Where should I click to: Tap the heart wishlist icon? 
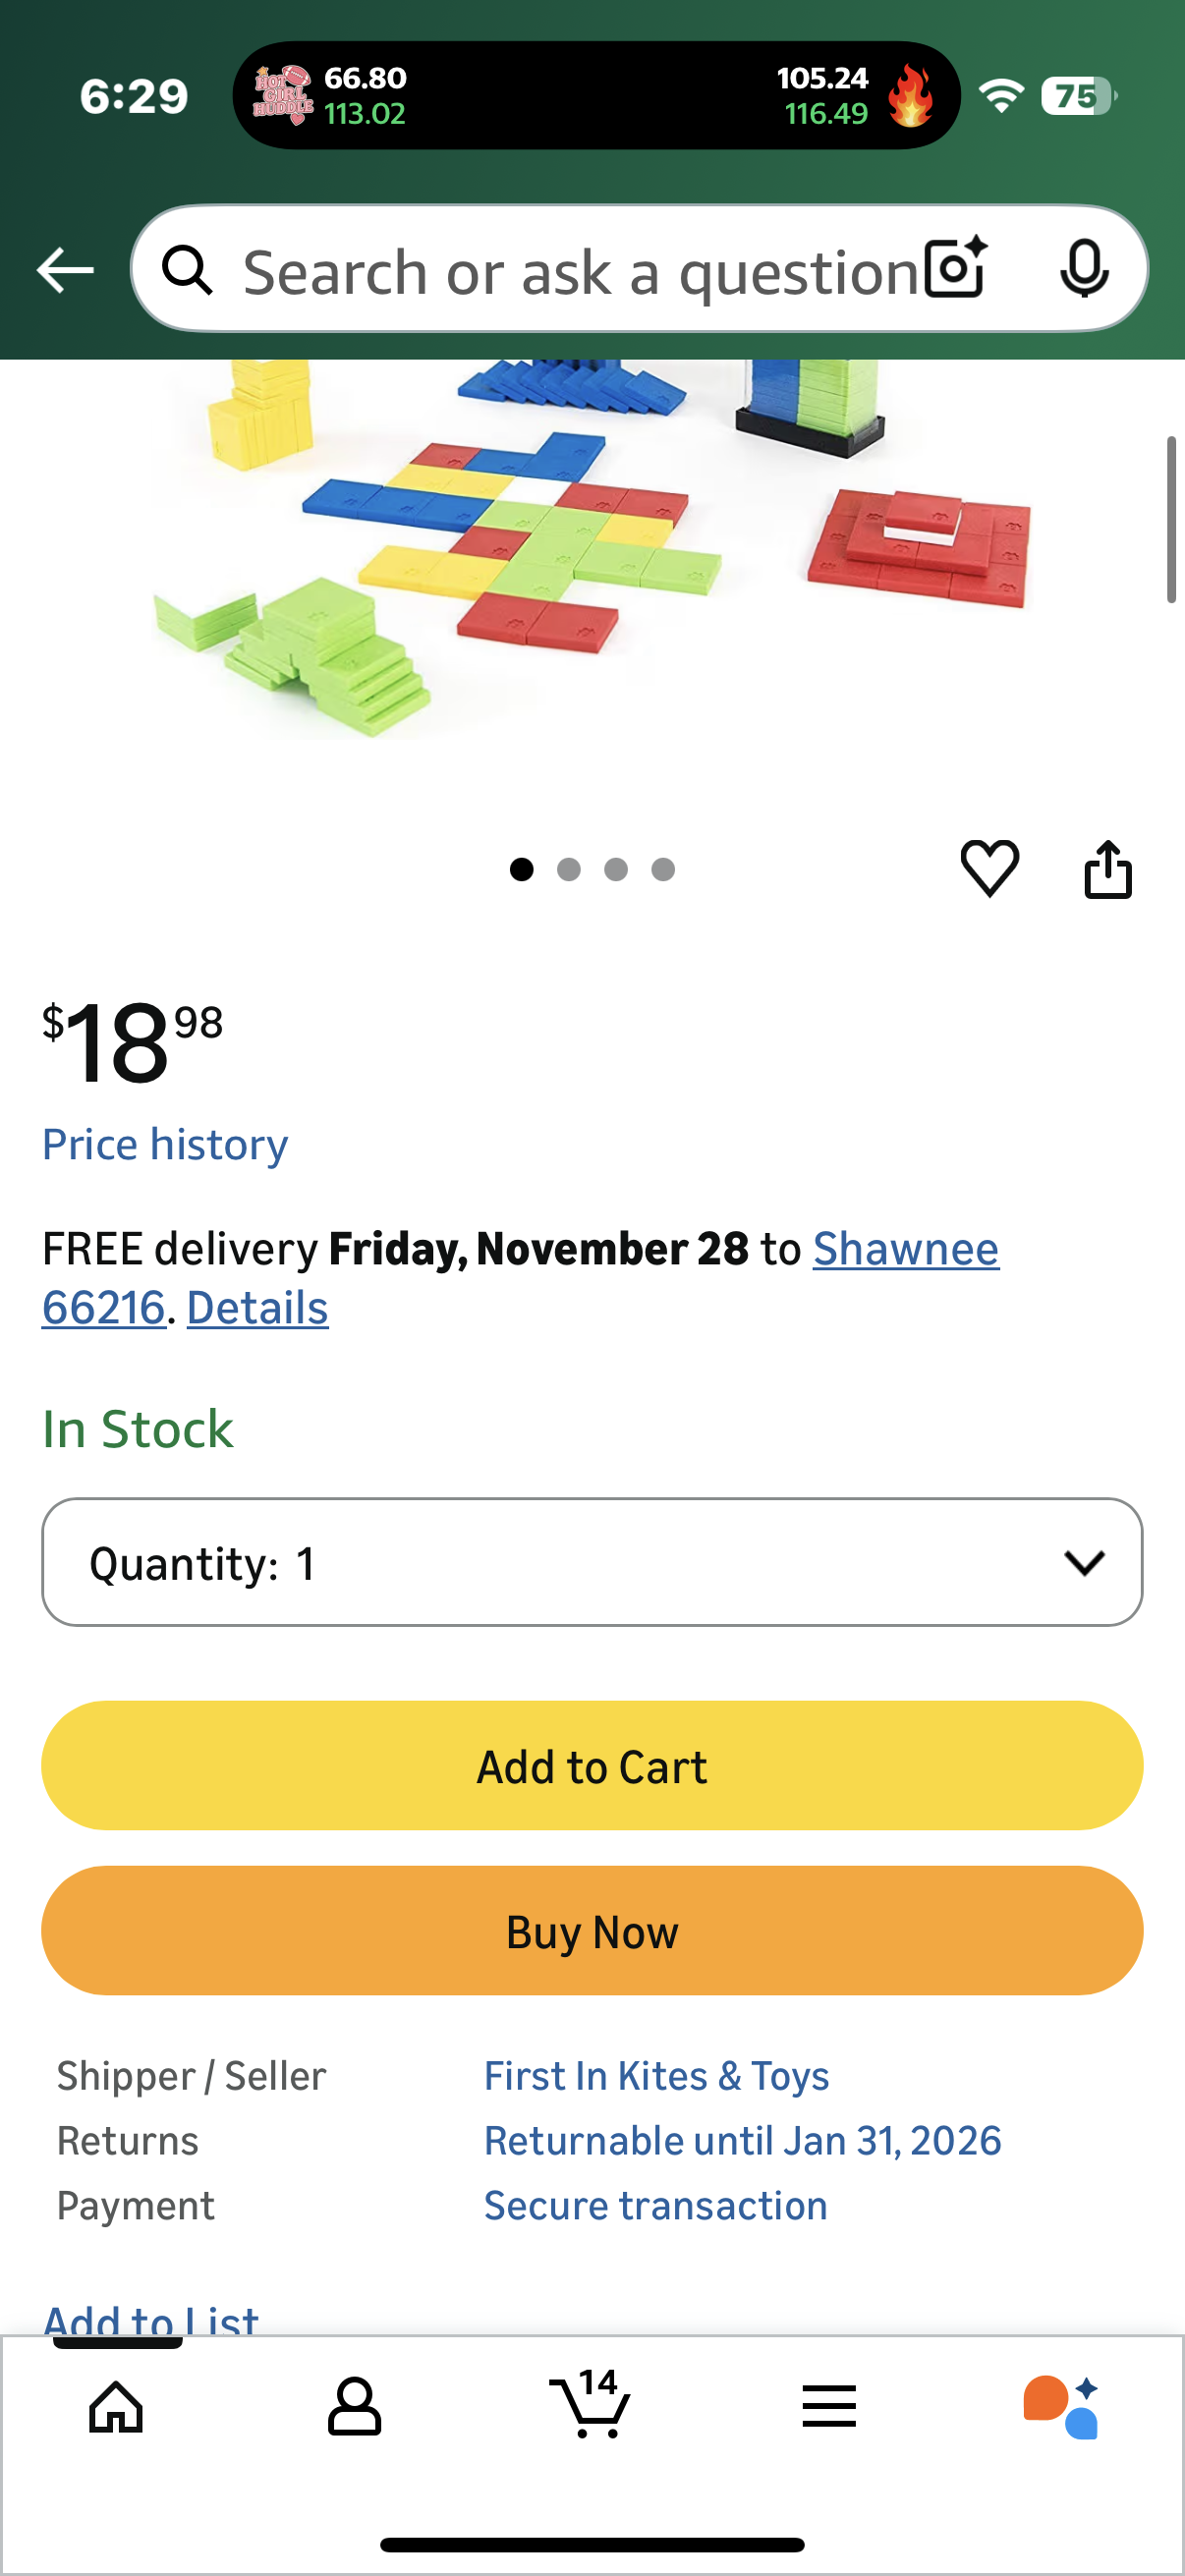tap(989, 868)
